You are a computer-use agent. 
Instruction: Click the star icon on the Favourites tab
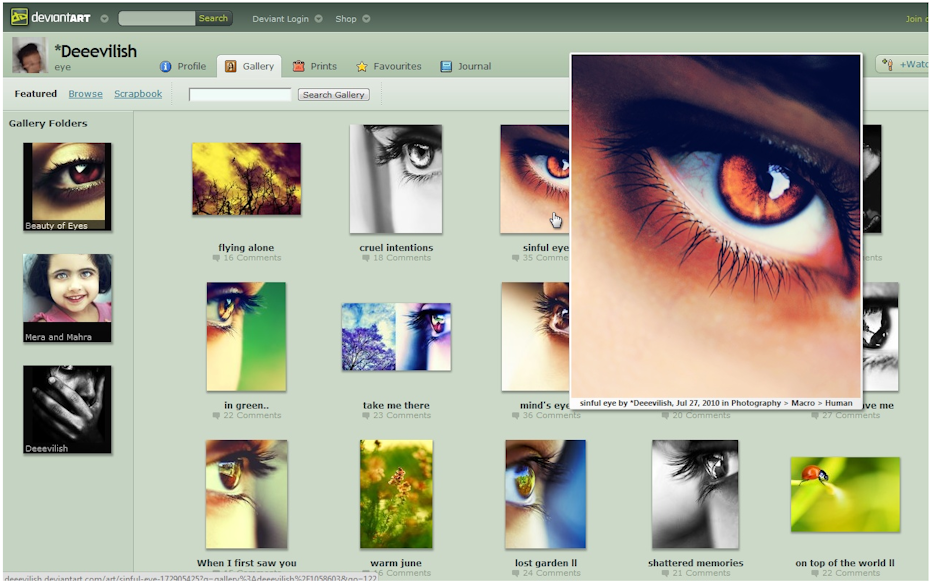coord(362,66)
